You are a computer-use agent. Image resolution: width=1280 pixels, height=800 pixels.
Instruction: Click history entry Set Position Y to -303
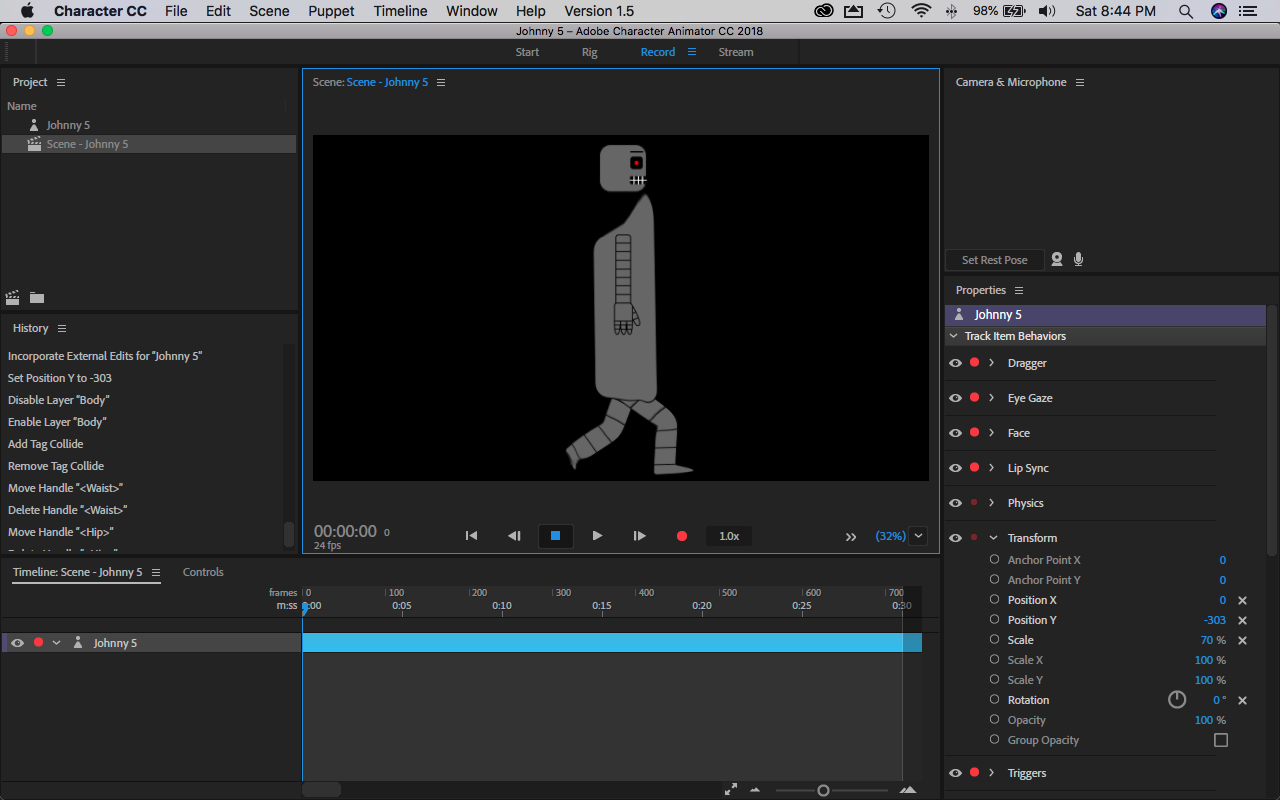coord(60,378)
